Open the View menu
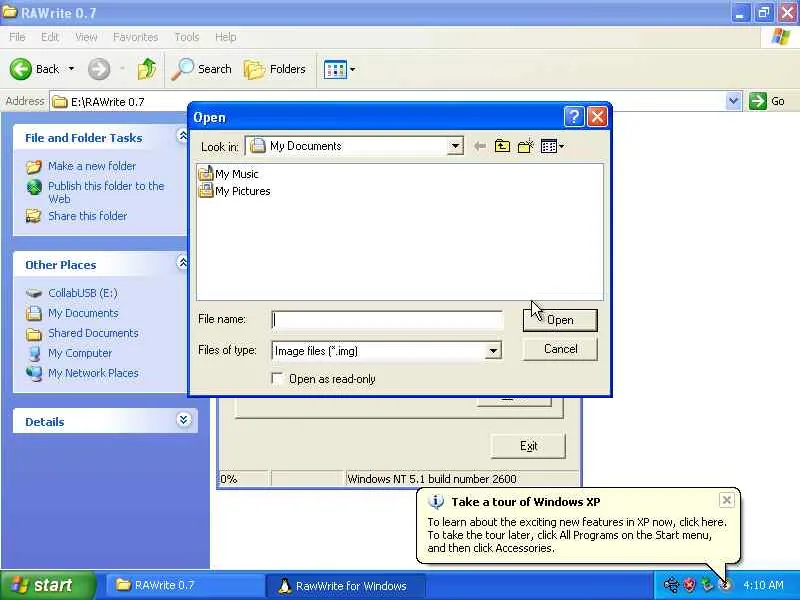Screen dimensions: 800x600 pos(86,37)
